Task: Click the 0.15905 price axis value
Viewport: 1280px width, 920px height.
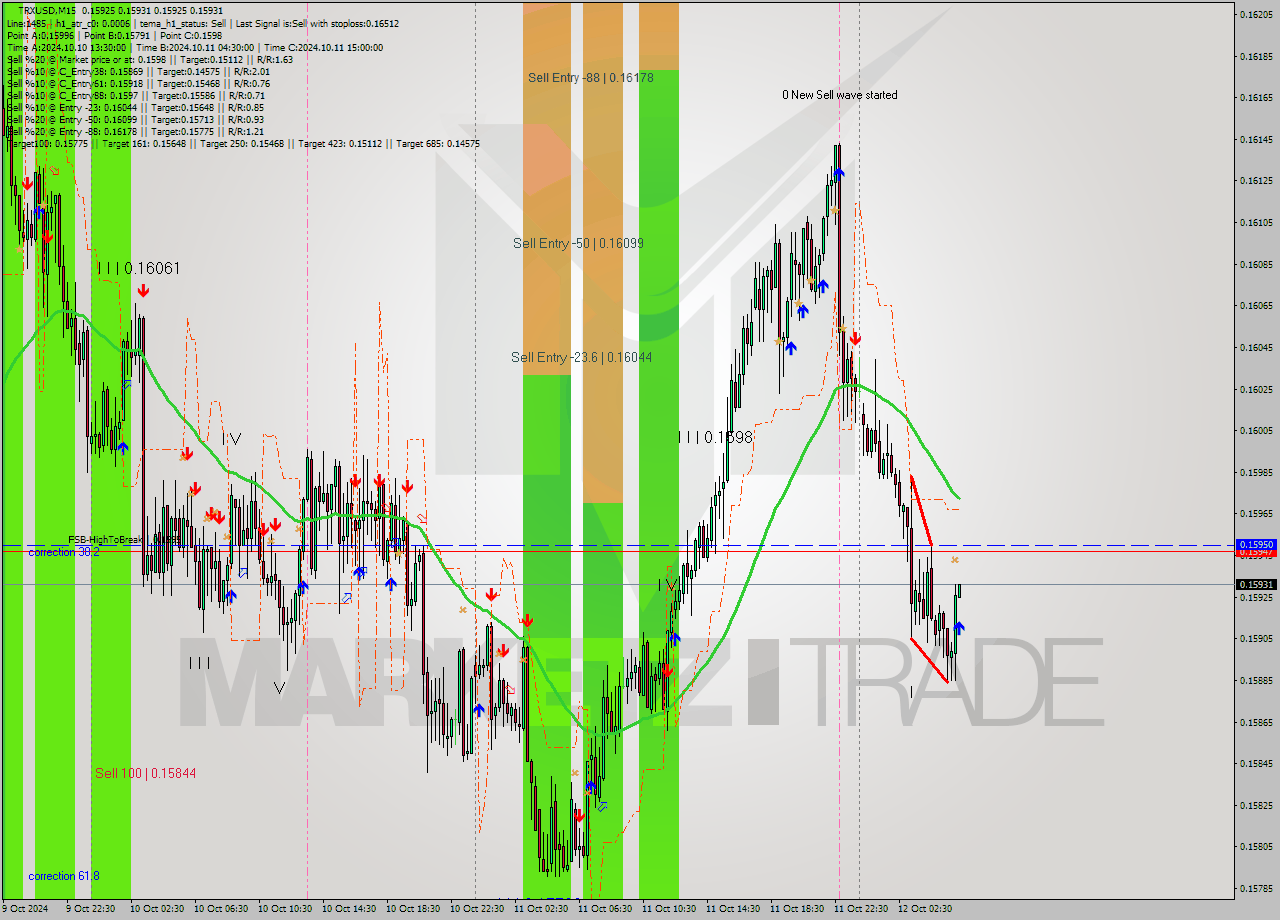Action: coord(1255,638)
